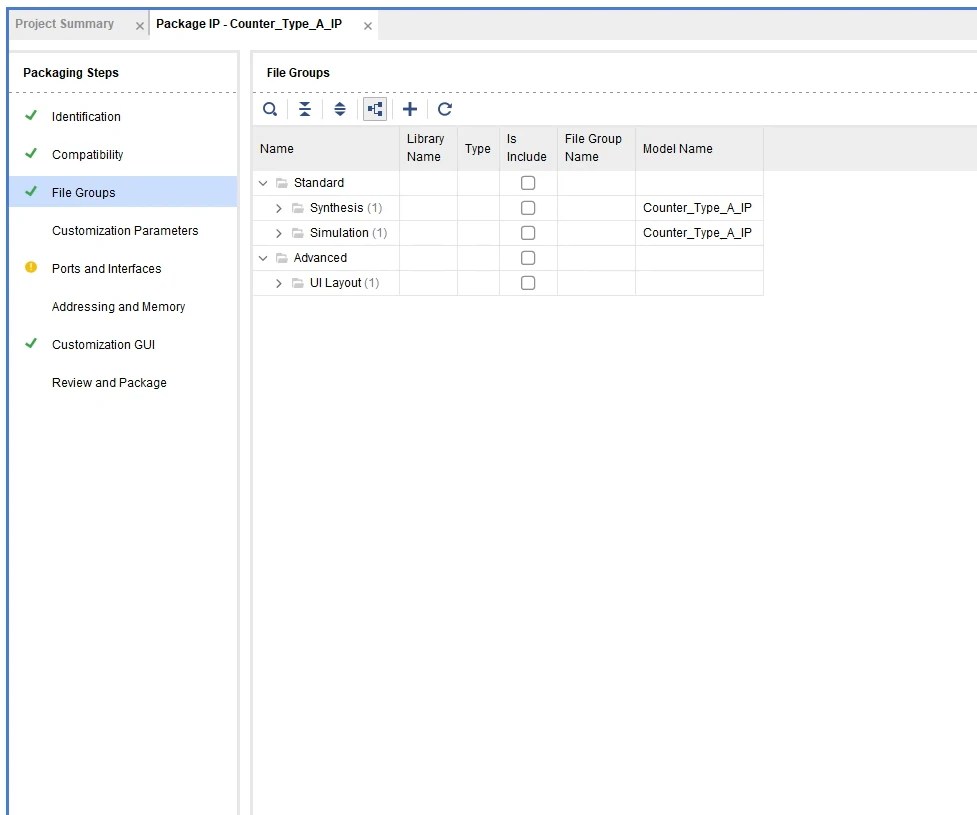Click the Library Name column header
This screenshot has height=815, width=977.
tap(428, 148)
